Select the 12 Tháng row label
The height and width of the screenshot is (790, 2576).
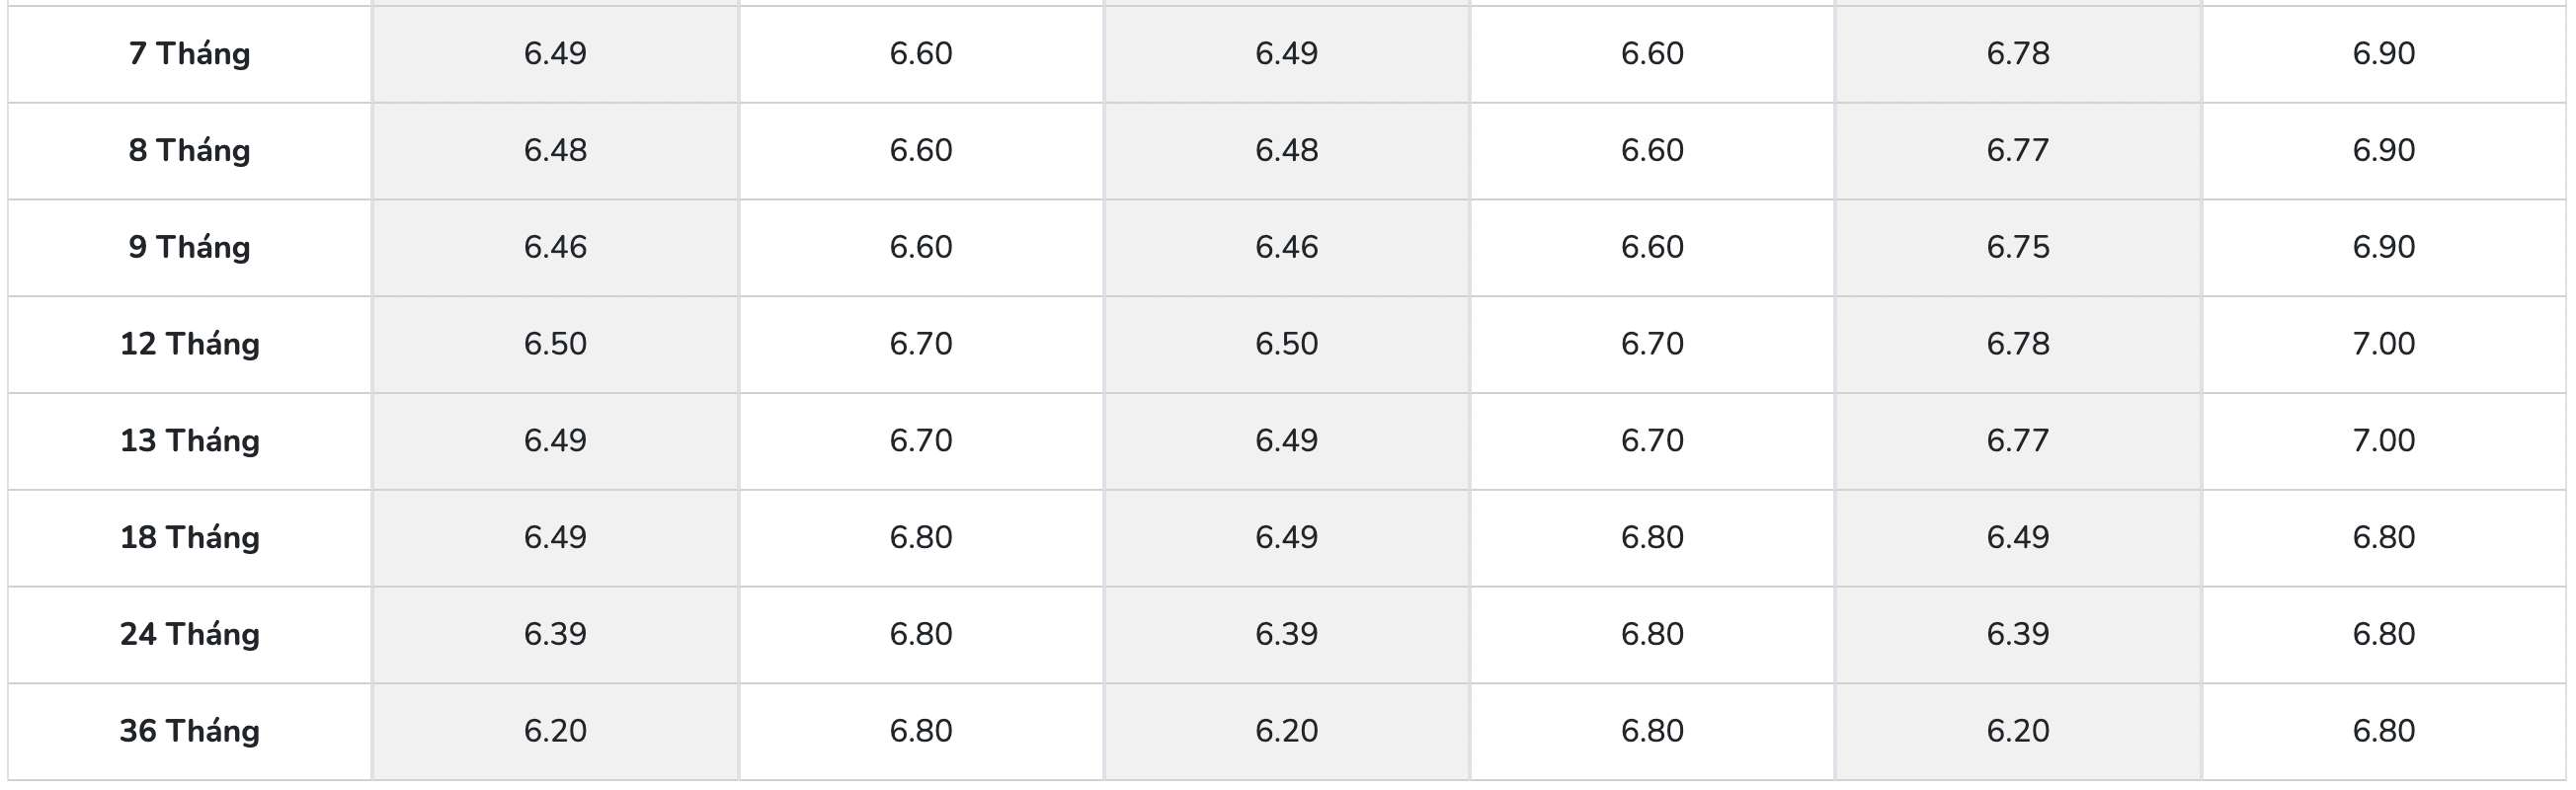(189, 344)
